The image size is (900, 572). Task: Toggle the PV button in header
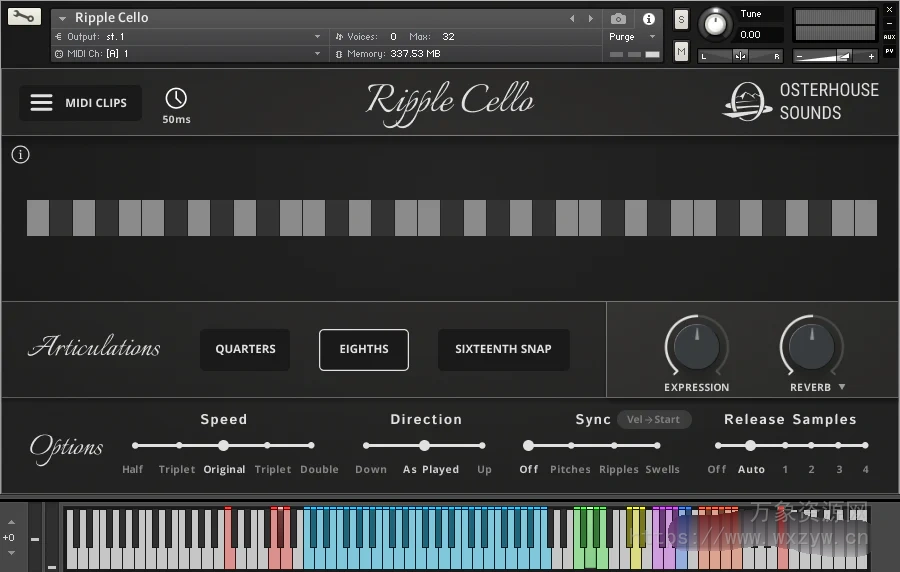pyautogui.click(x=889, y=51)
